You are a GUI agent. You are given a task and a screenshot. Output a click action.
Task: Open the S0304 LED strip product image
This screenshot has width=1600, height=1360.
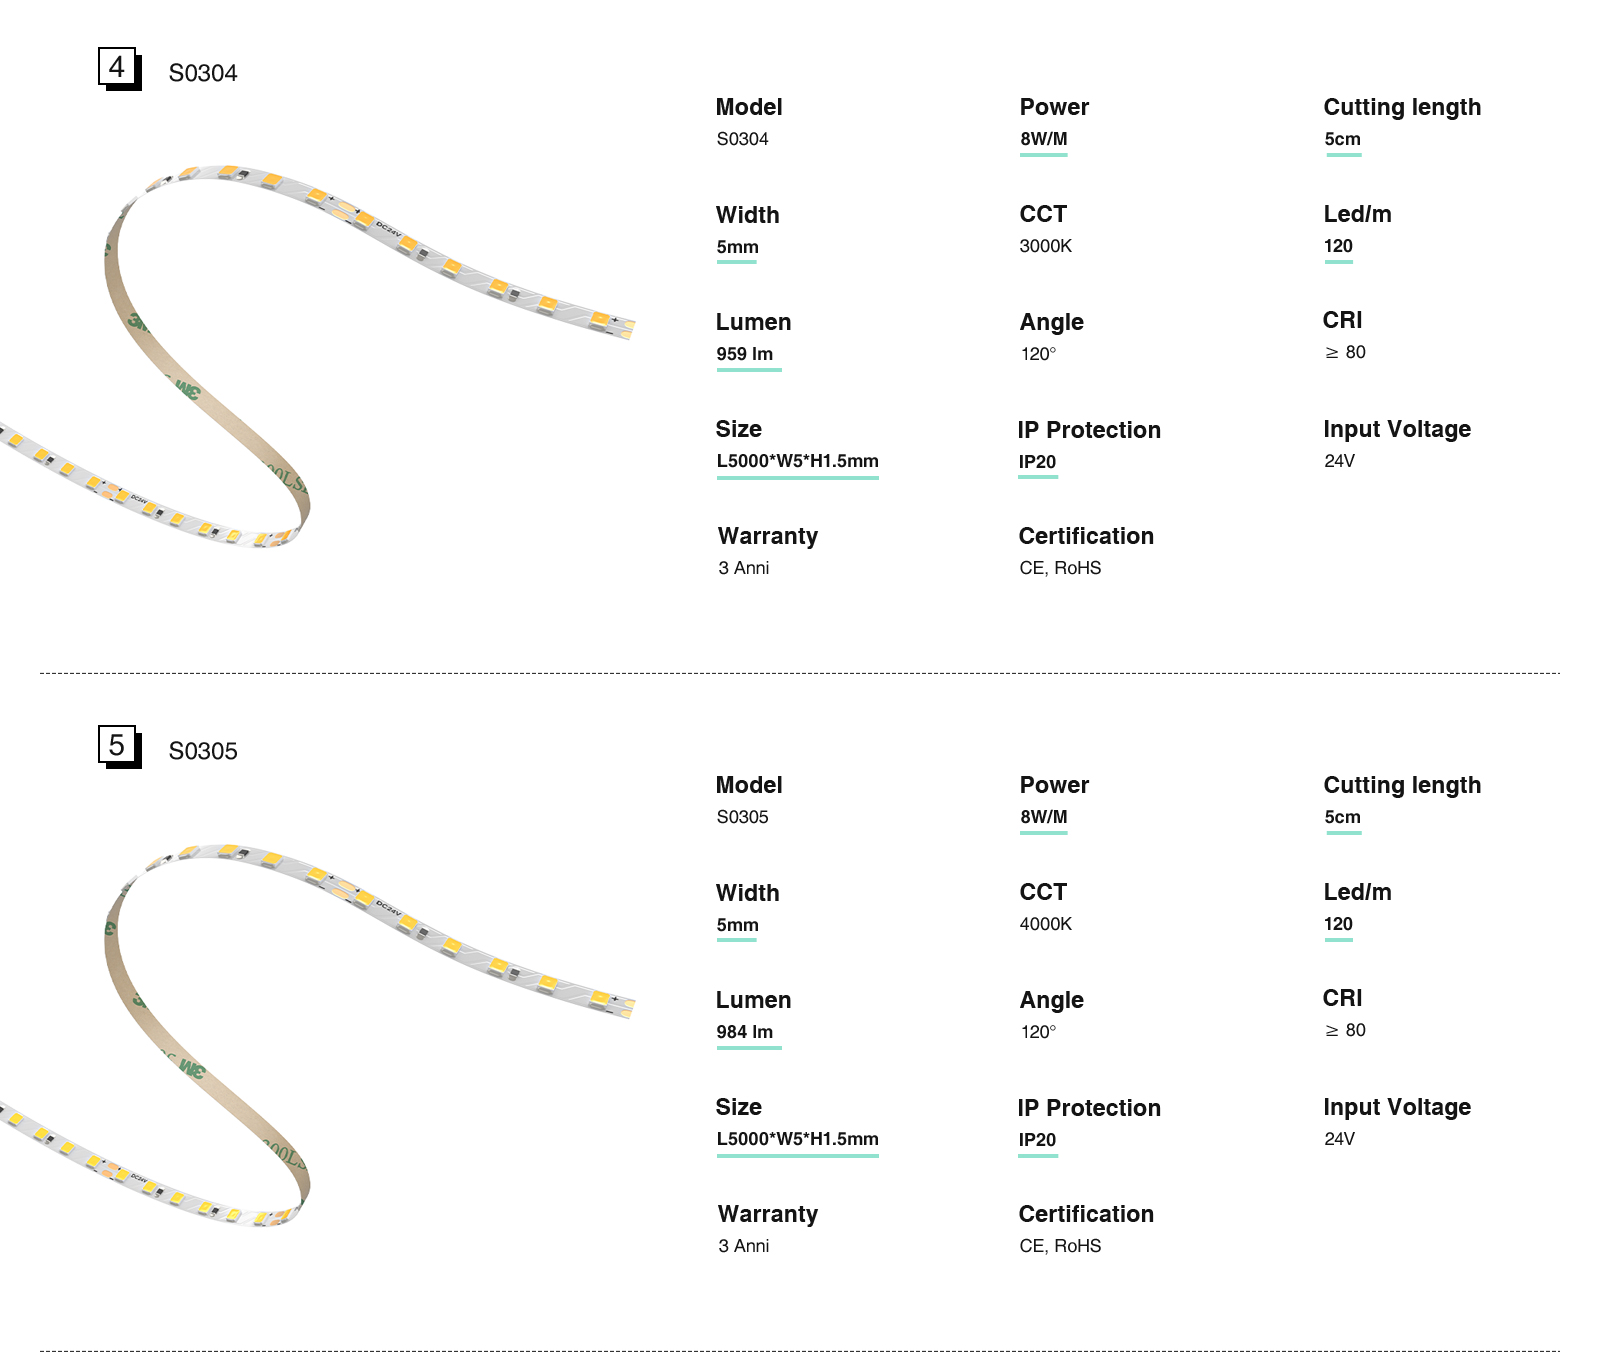320,350
